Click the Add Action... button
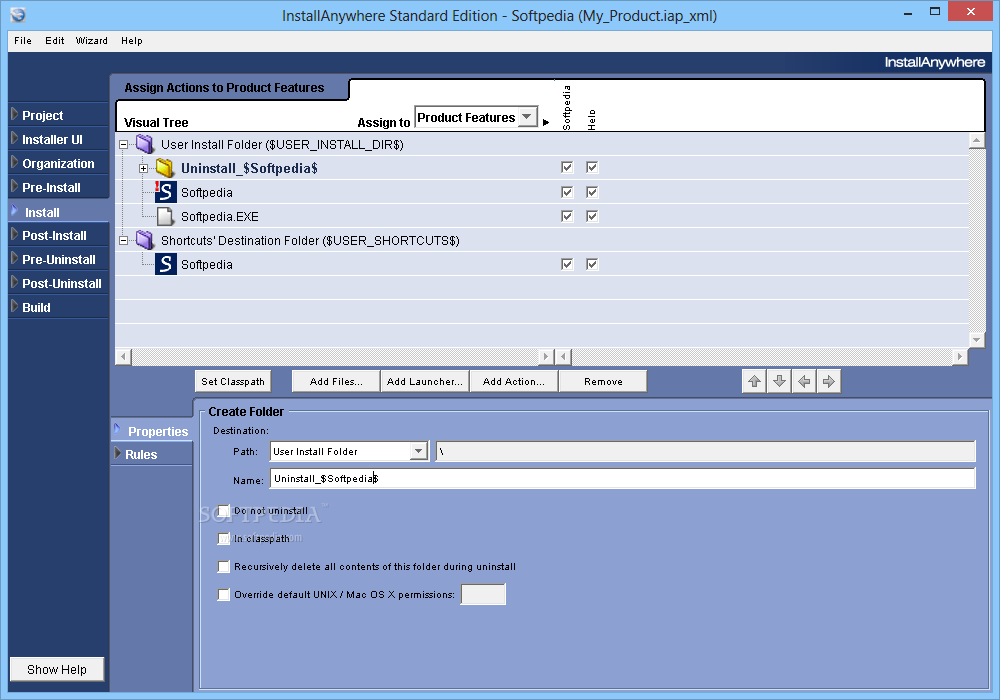1000x700 pixels. click(514, 381)
